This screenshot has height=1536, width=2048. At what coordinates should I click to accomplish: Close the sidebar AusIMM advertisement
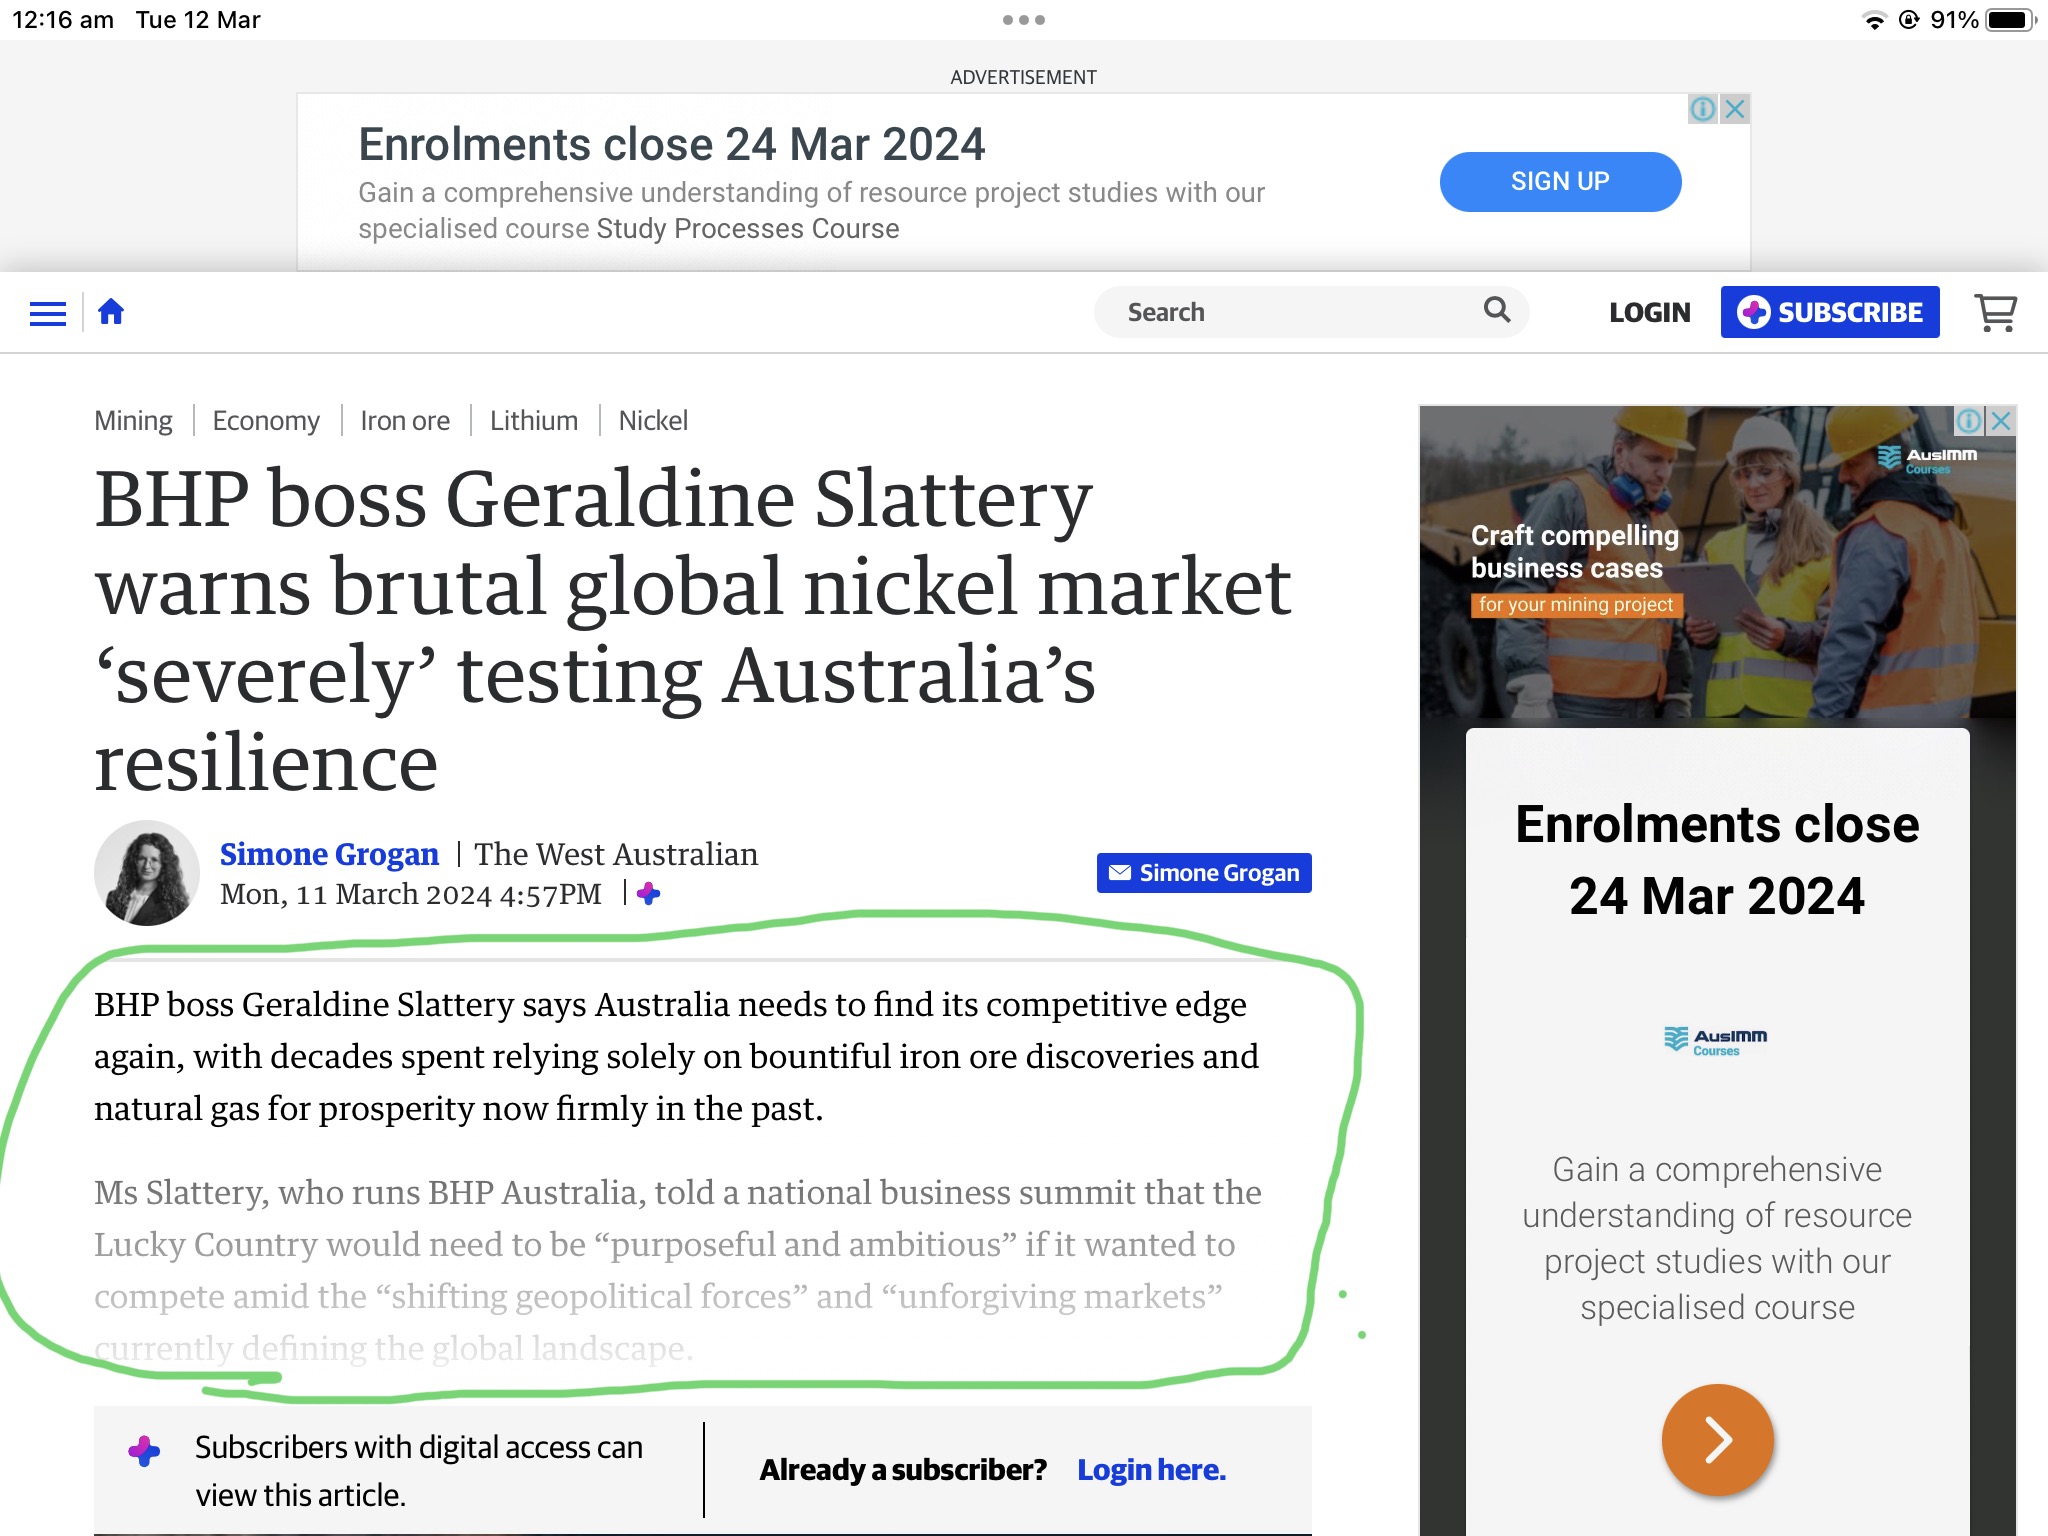(x=2001, y=421)
